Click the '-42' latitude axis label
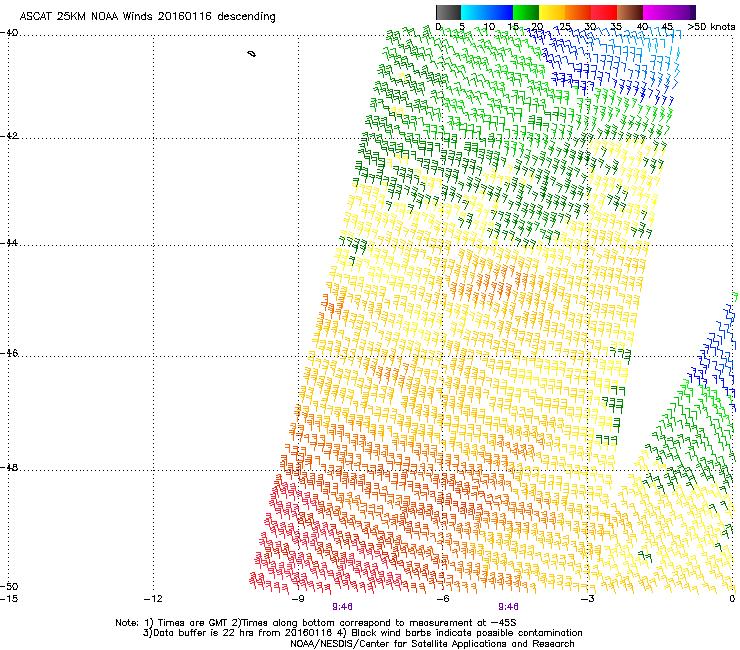Screen dimensions: 740x650 [9, 135]
